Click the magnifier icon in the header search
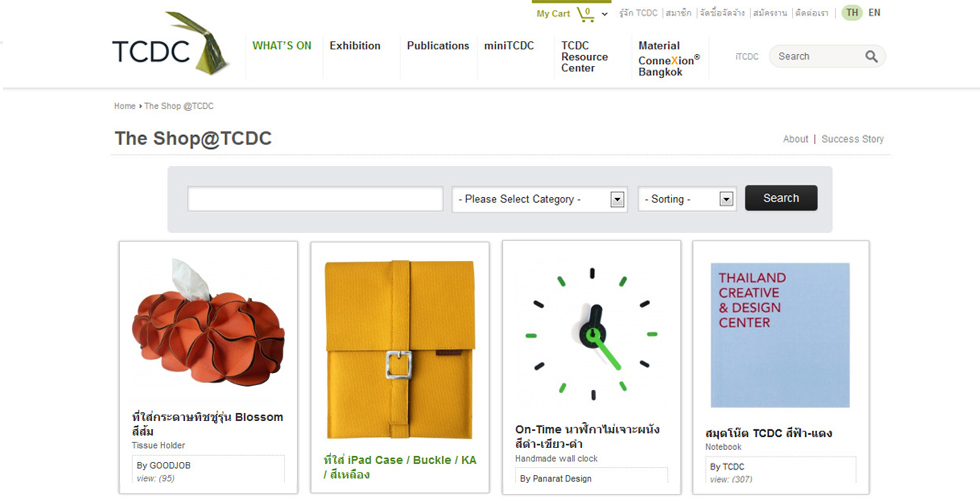Image resolution: width=980 pixels, height=500 pixels. coord(871,56)
